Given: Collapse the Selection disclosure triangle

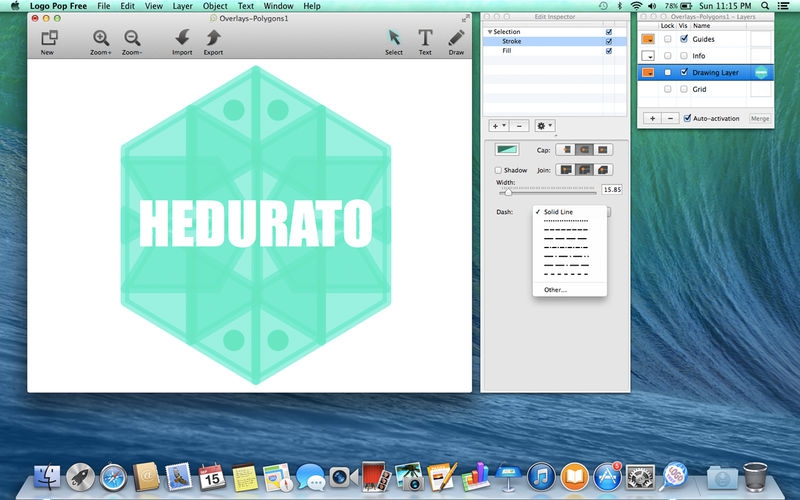Looking at the screenshot, I should (x=490, y=32).
